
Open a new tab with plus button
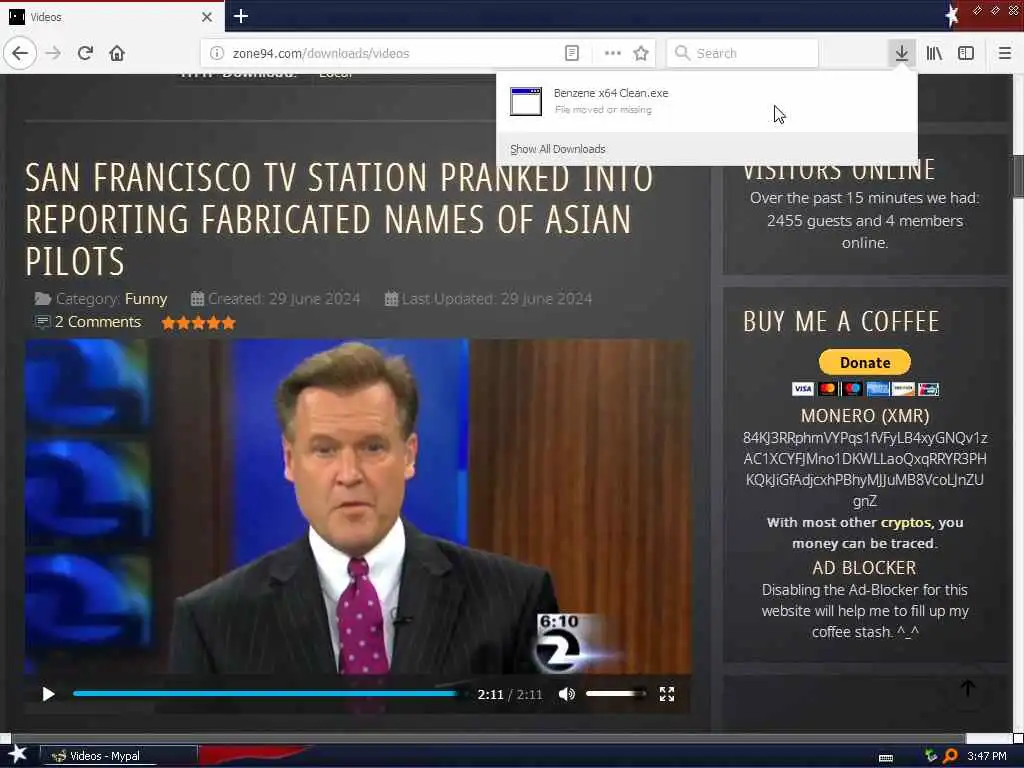240,16
